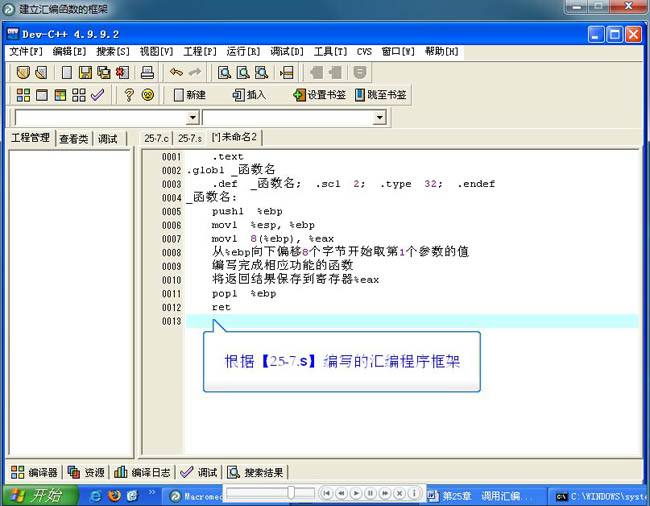Click the New project toolbar icon

(x=23, y=73)
